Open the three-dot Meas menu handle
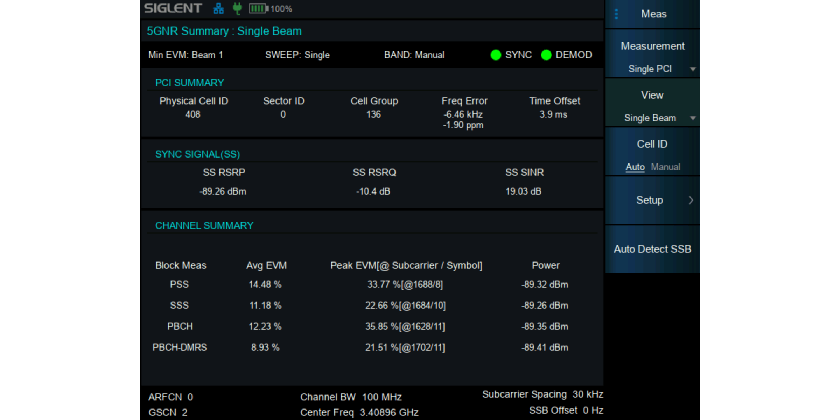 coord(616,14)
